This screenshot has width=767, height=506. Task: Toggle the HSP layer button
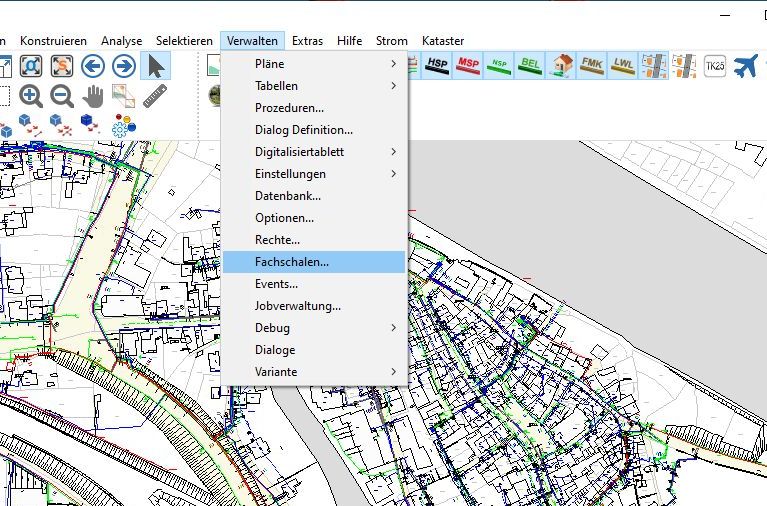coord(436,67)
